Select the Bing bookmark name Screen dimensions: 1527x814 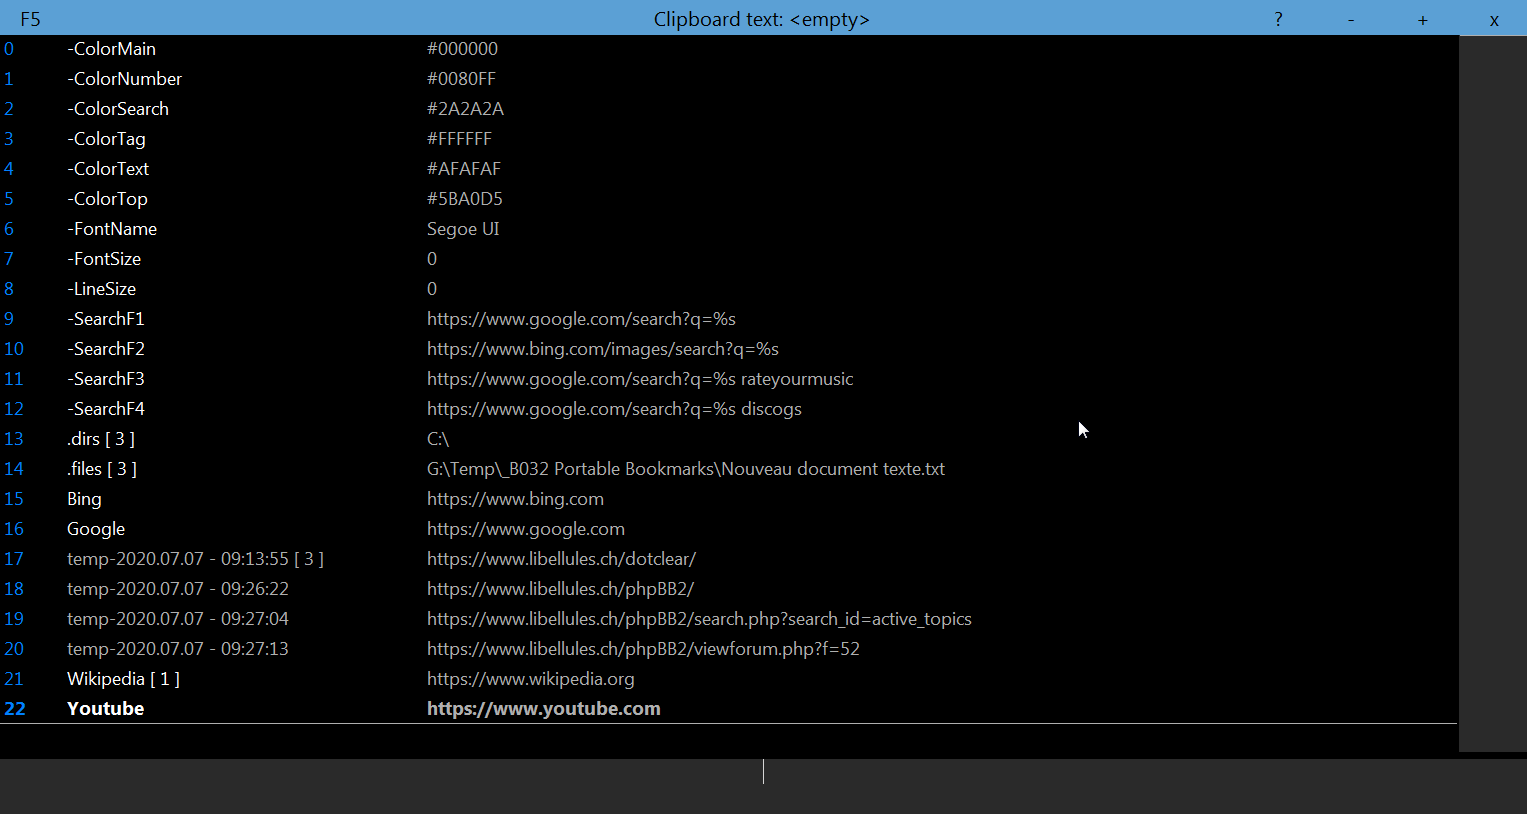coord(84,499)
